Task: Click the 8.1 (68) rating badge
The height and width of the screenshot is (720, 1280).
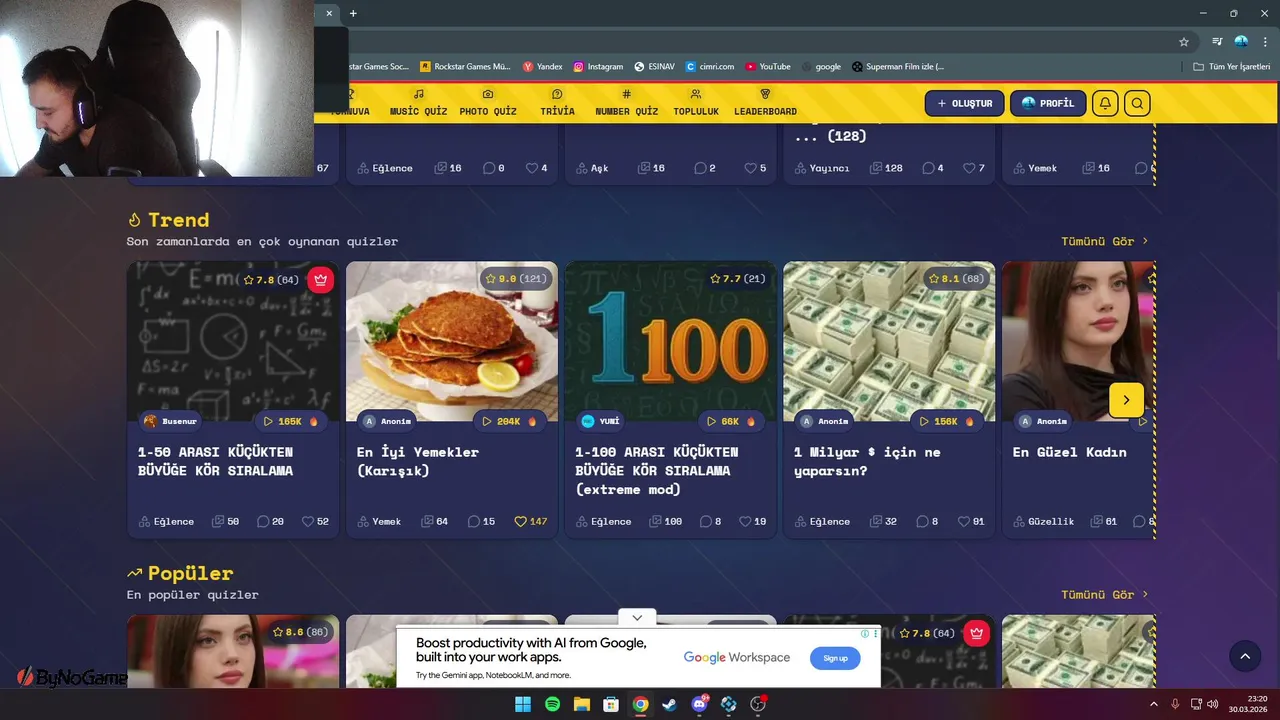Action: (955, 279)
